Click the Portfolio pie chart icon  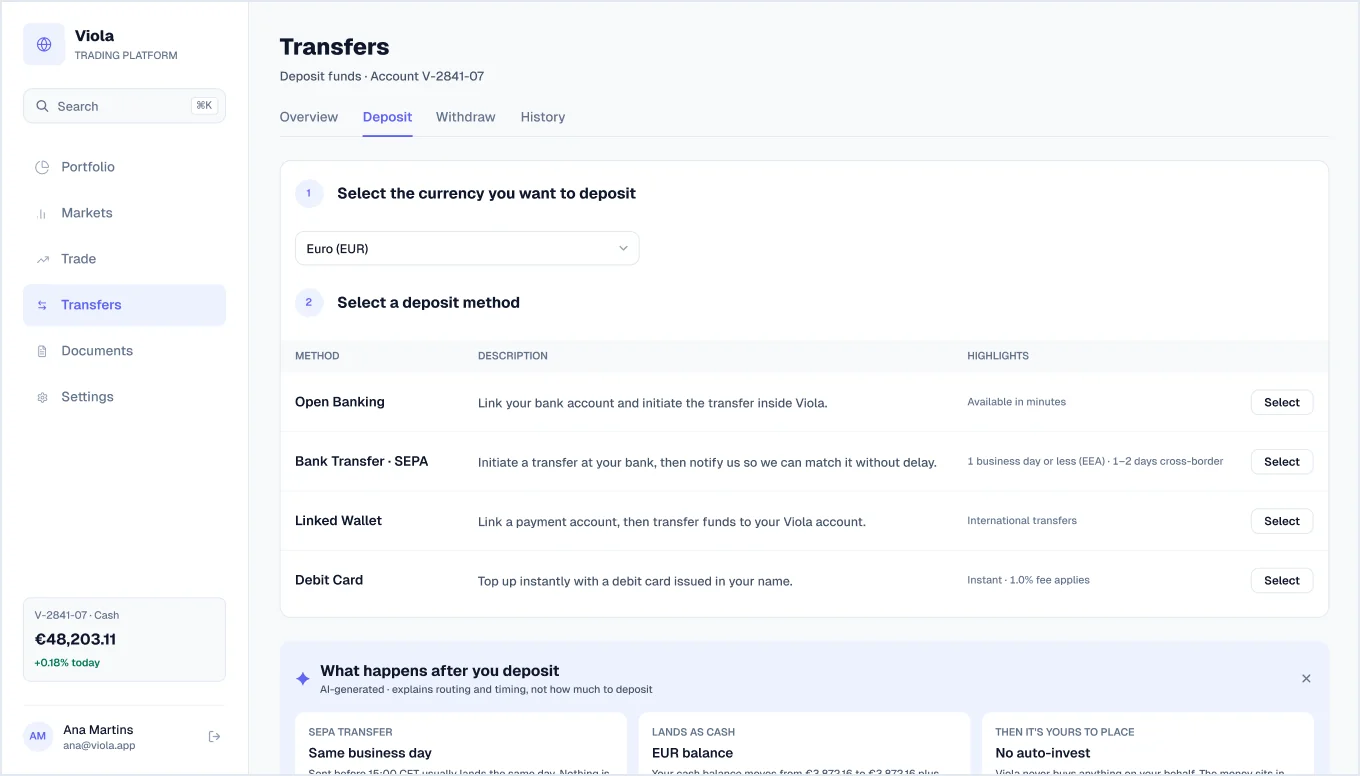pyautogui.click(x=42, y=167)
